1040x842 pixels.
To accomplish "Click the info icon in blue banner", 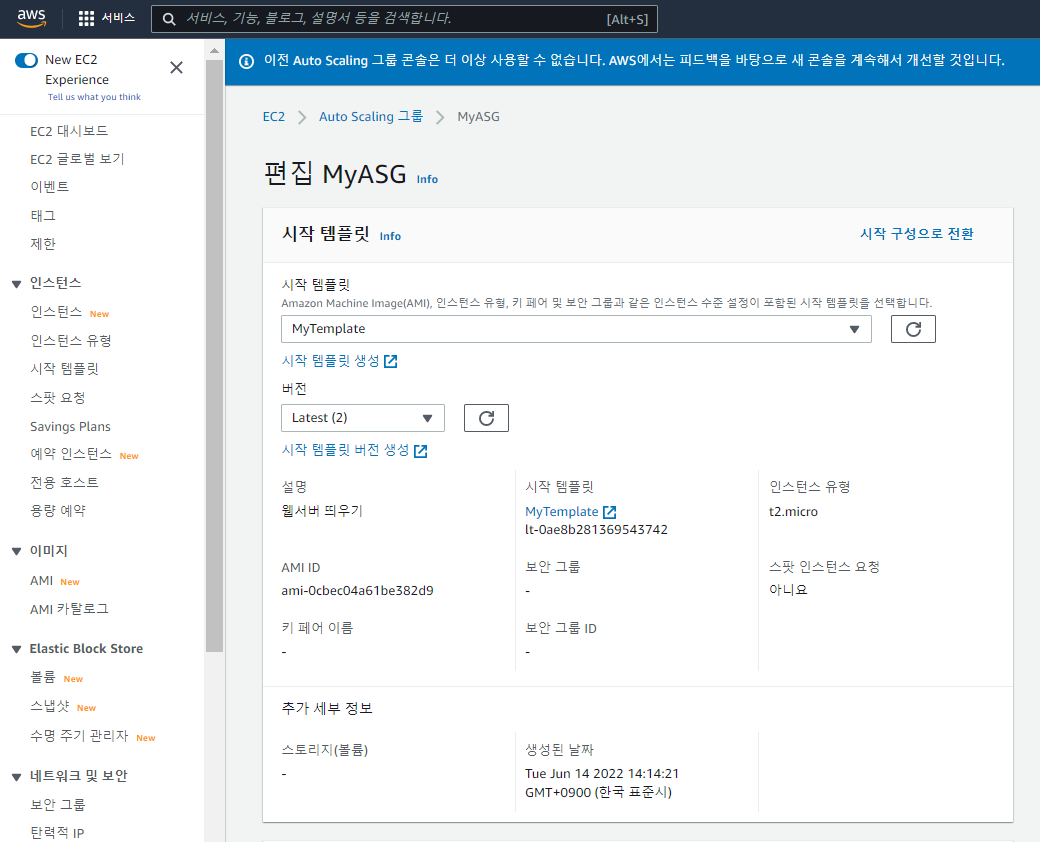I will point(246,62).
